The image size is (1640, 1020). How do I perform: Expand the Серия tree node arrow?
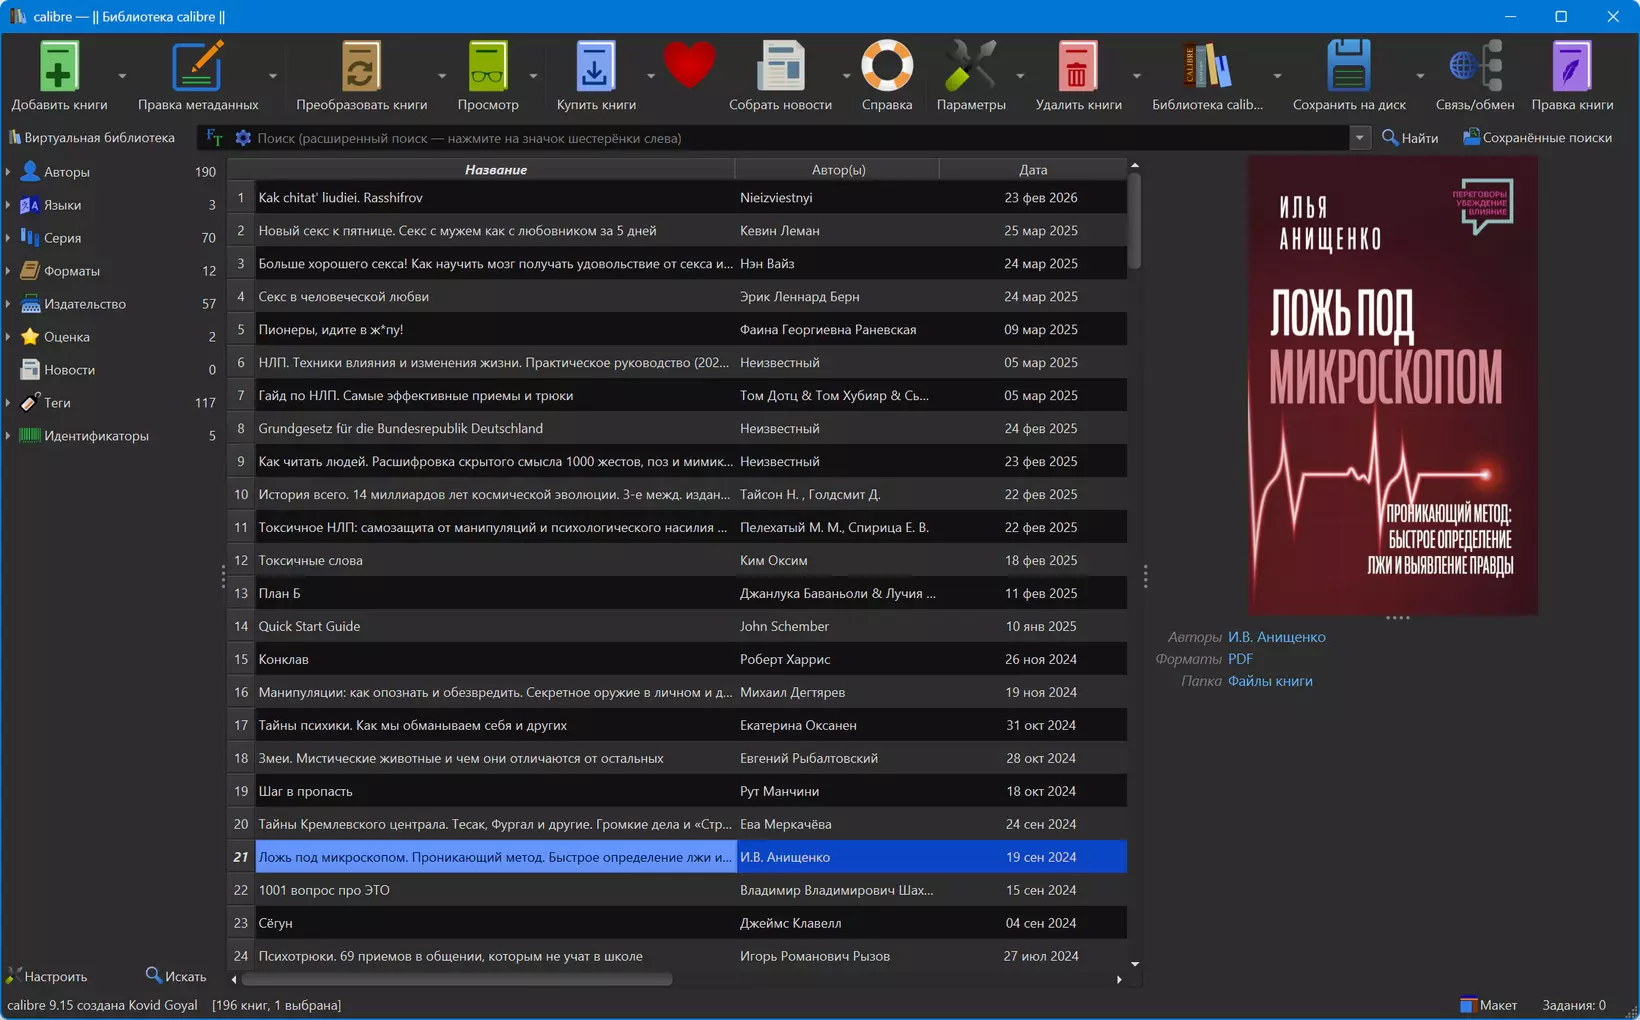[8, 238]
